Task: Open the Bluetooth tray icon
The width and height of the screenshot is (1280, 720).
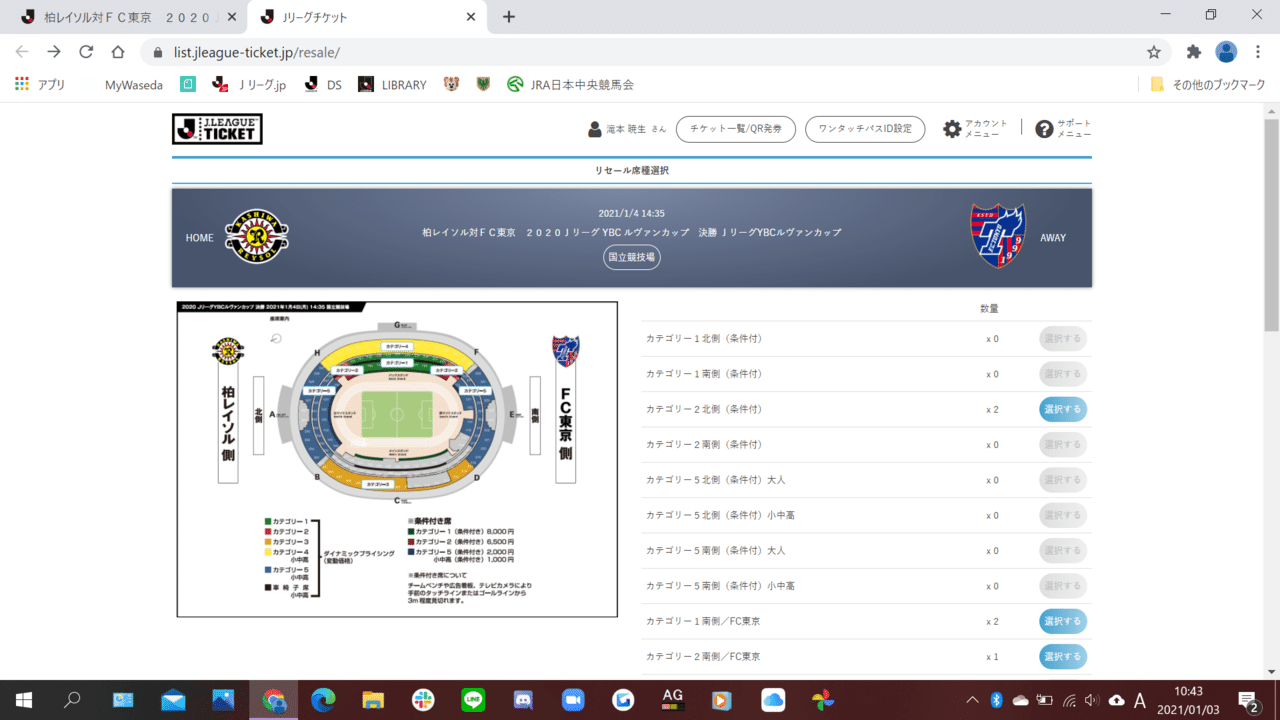Action: [996, 699]
